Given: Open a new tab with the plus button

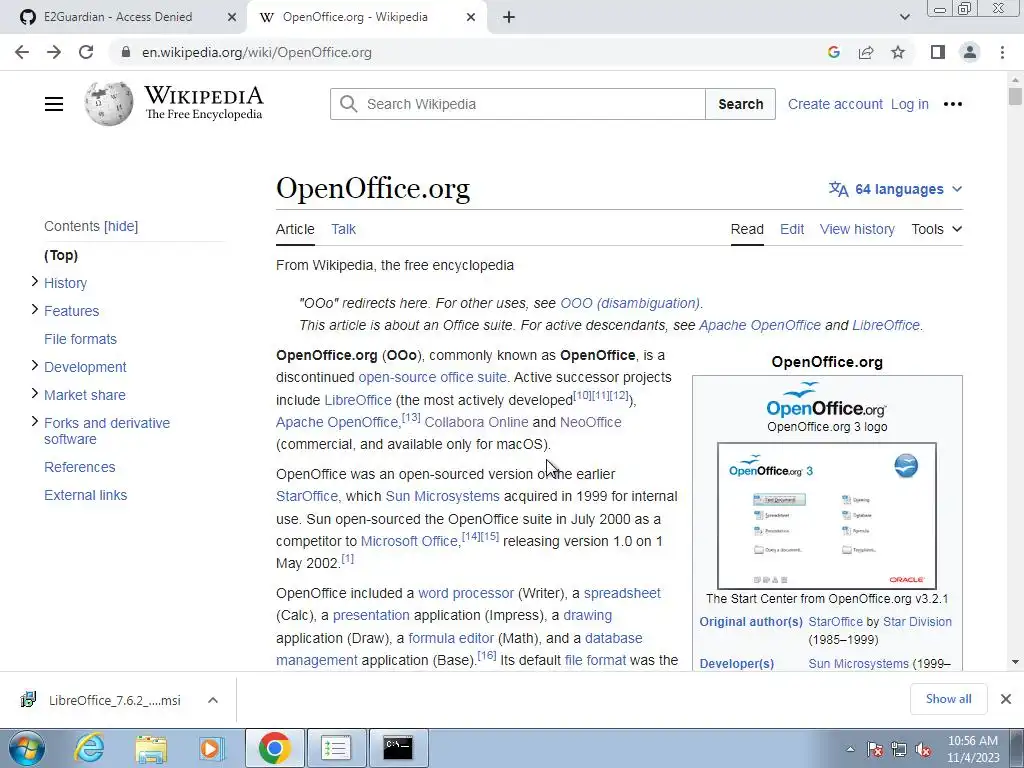Looking at the screenshot, I should (x=509, y=17).
